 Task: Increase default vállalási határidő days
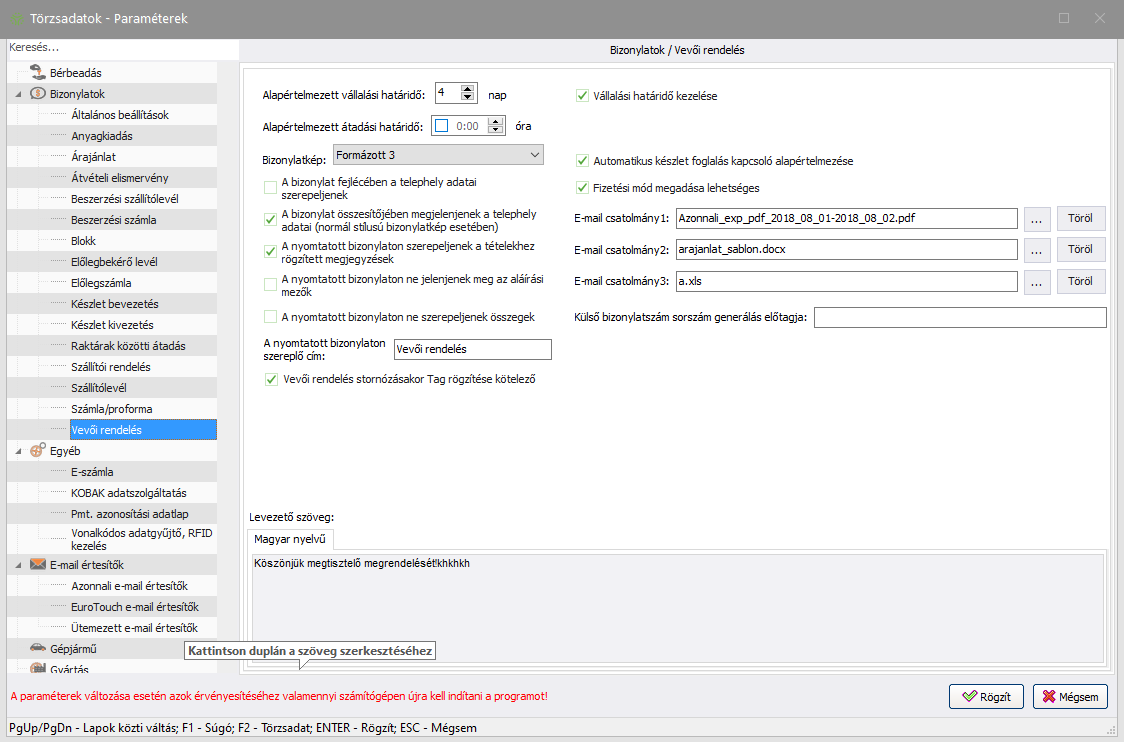point(467,89)
